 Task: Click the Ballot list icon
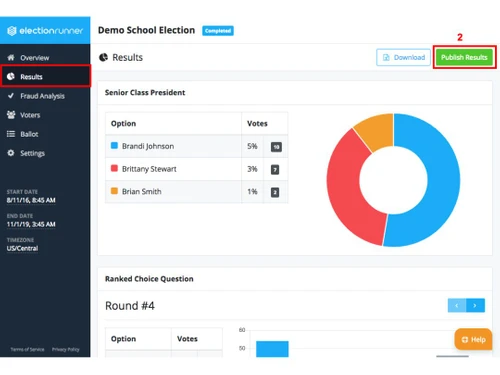11,134
